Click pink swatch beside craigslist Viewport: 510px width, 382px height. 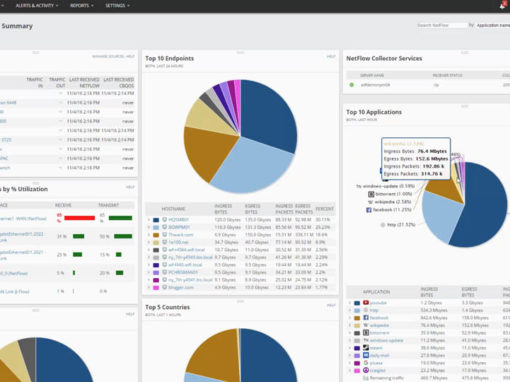[357, 371]
